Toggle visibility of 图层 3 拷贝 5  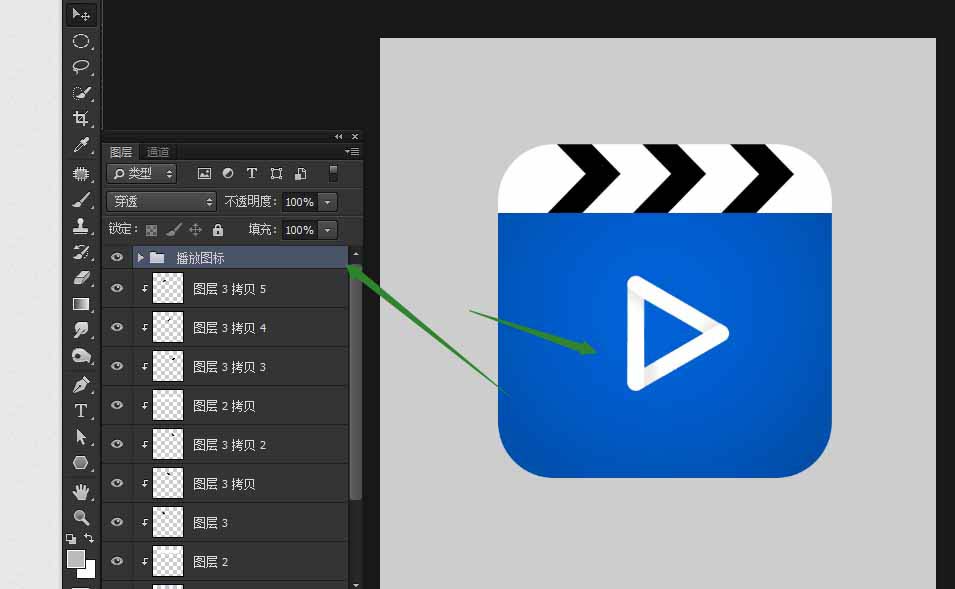[117, 289]
